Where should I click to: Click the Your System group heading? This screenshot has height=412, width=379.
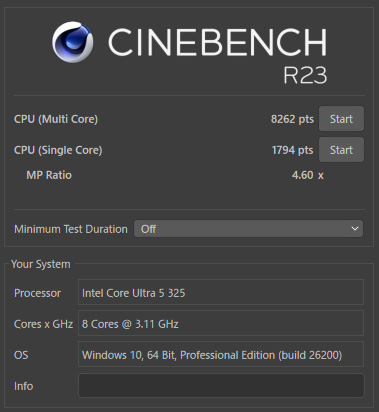(41, 264)
